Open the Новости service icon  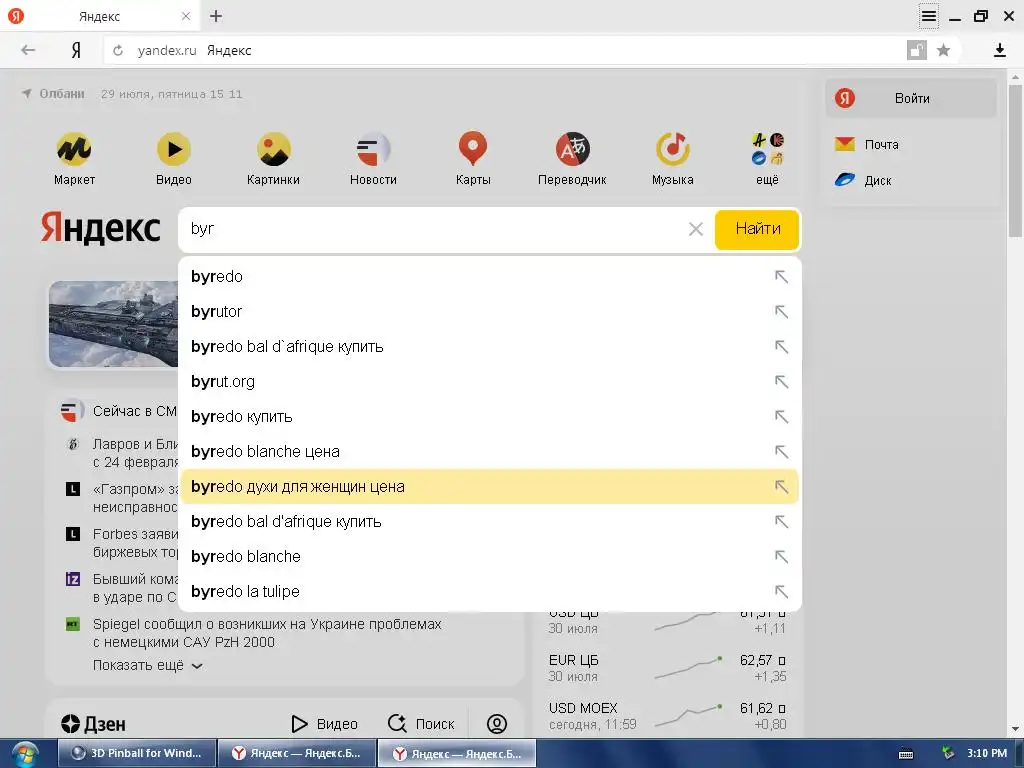(x=373, y=150)
